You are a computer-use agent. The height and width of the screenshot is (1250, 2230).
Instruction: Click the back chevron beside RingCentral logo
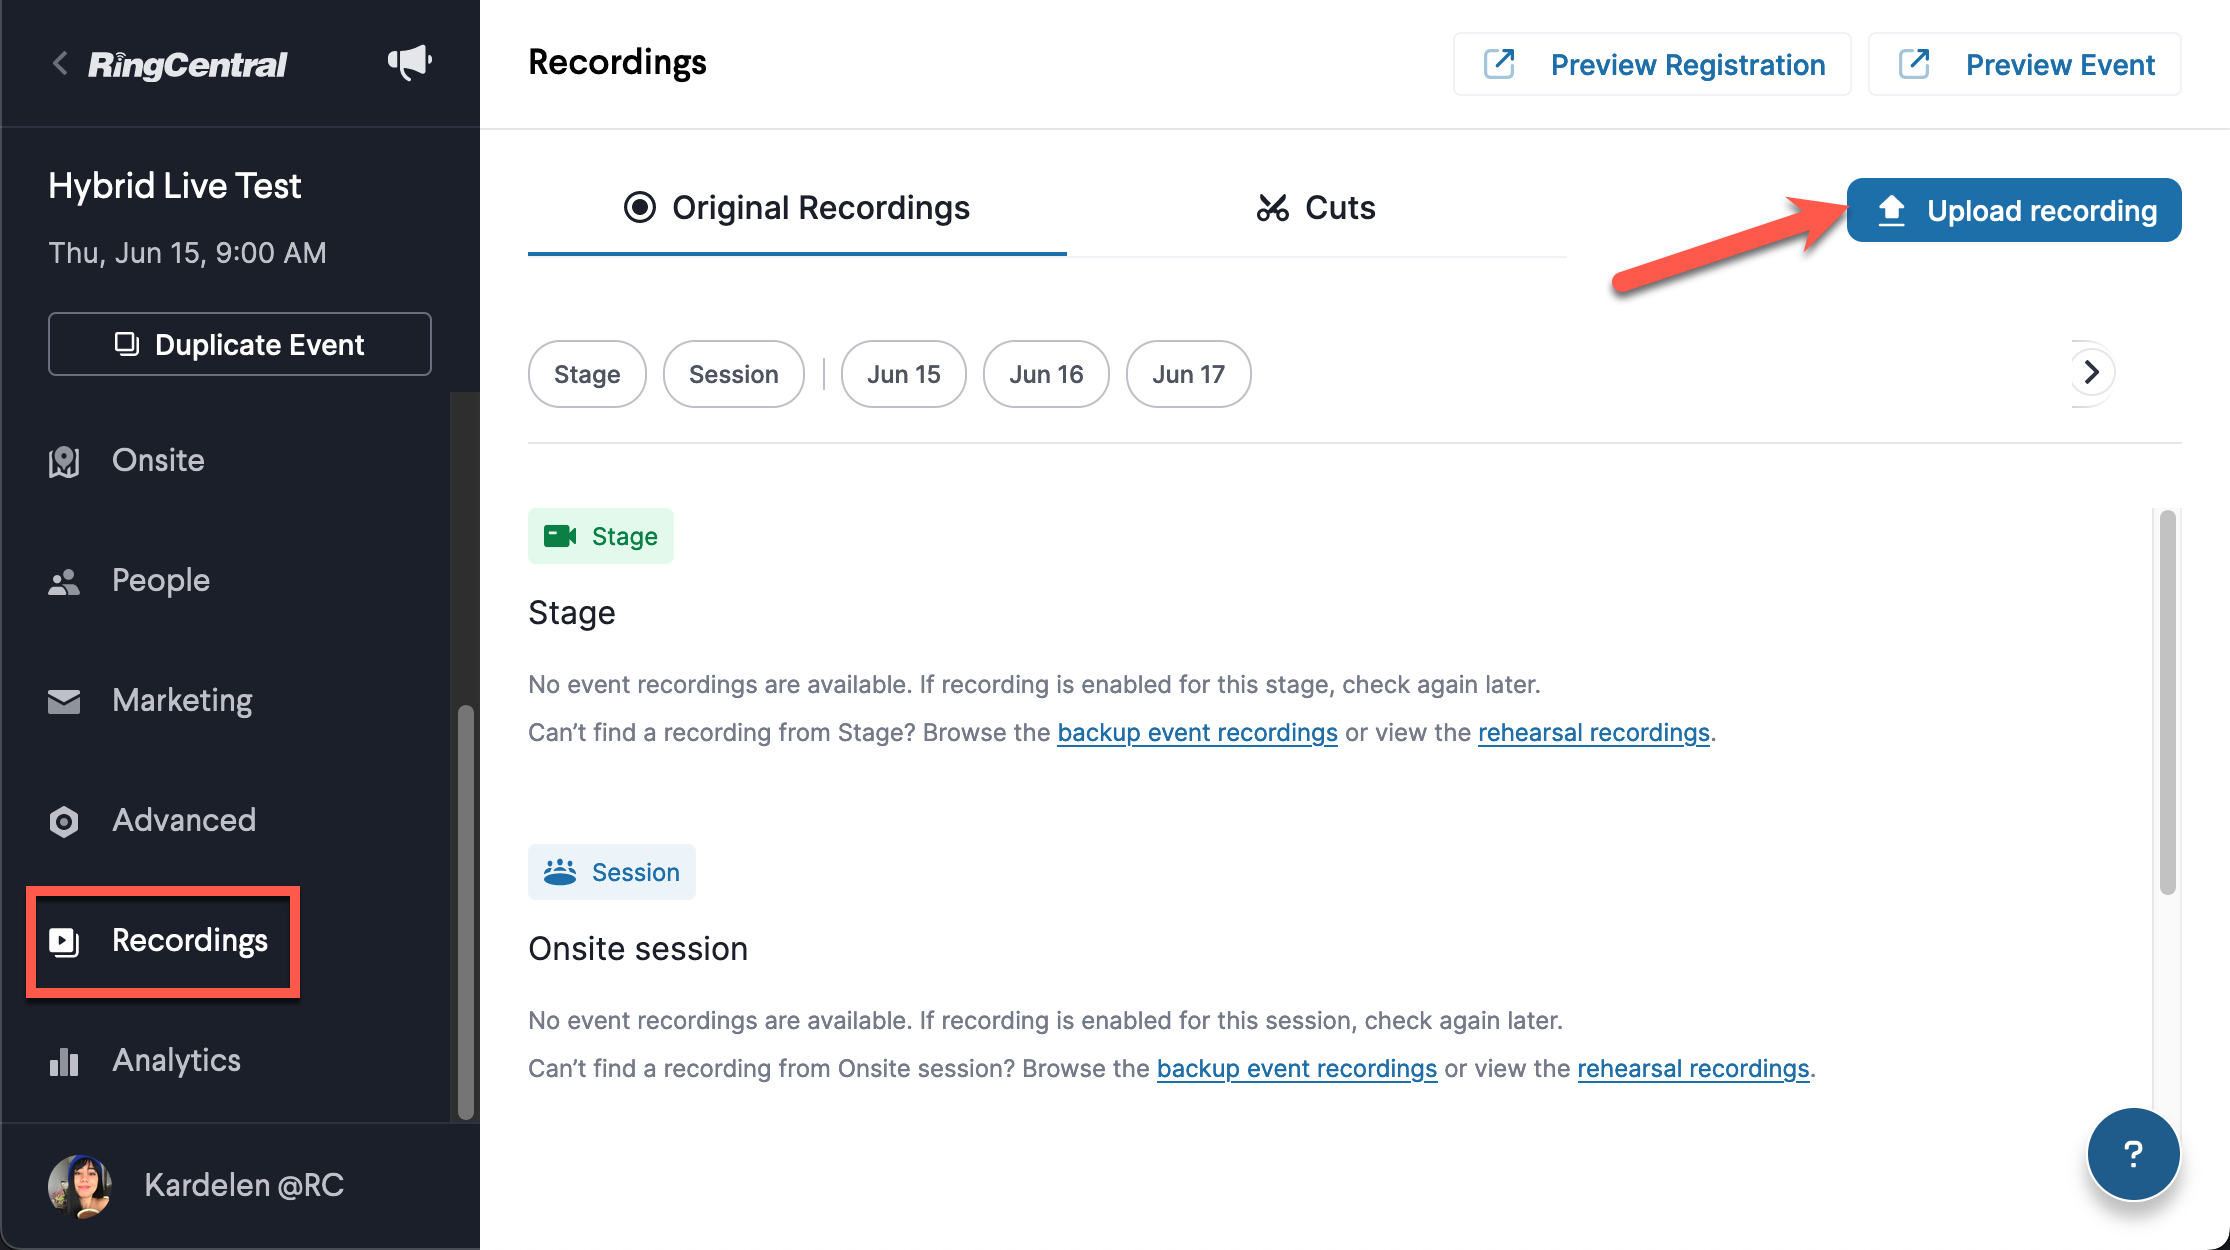[60, 64]
